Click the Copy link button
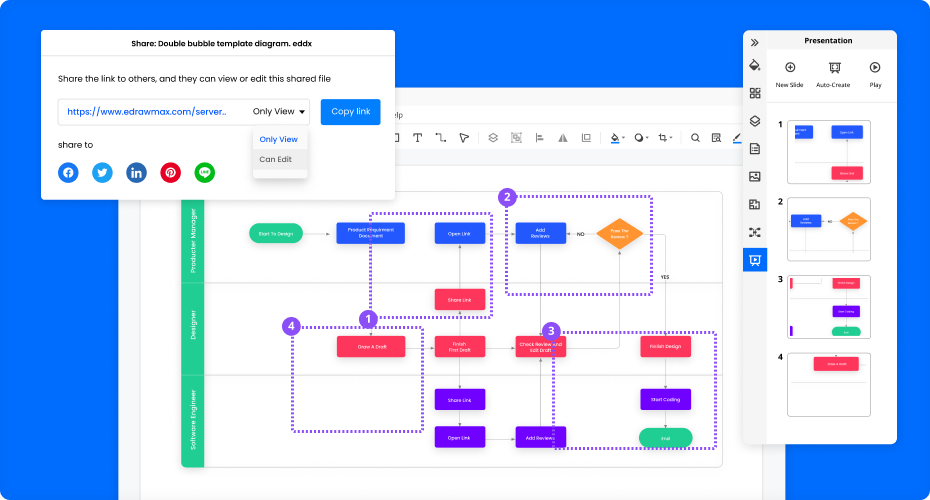 point(350,112)
